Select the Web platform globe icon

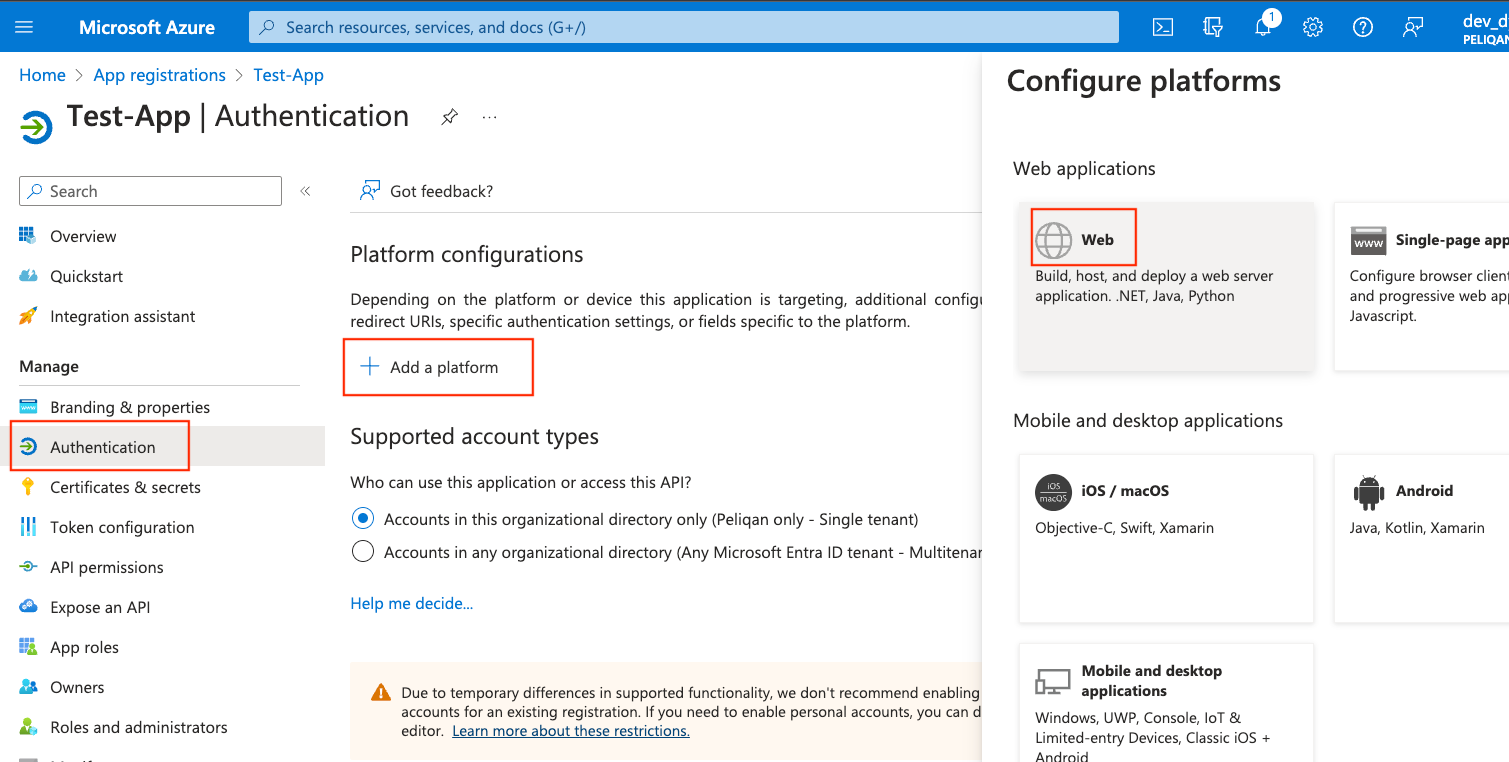[x=1053, y=240]
